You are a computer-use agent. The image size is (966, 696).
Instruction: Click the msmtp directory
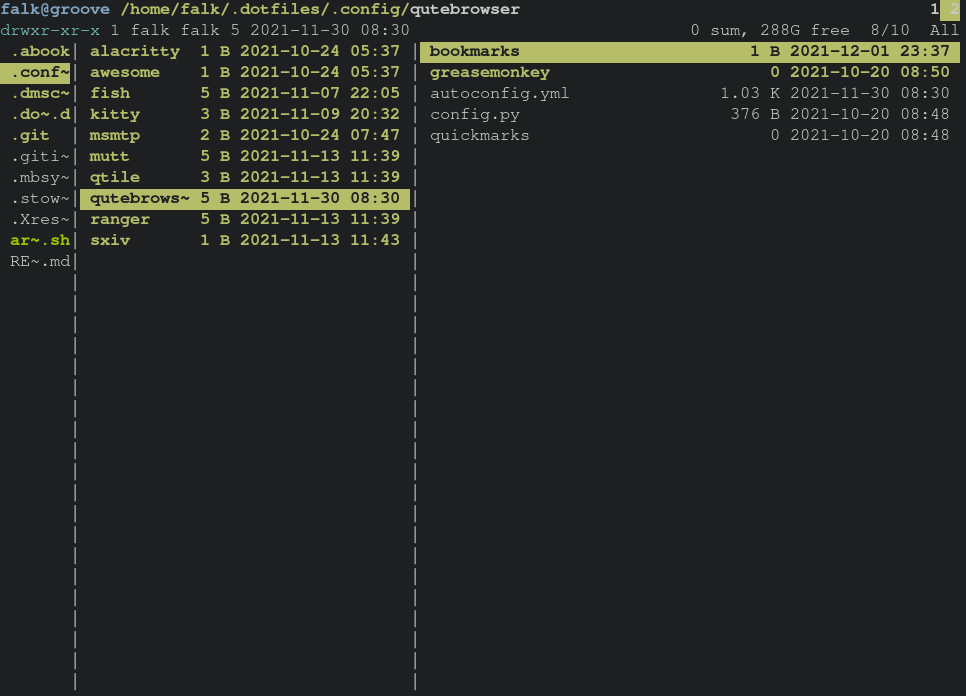click(115, 135)
